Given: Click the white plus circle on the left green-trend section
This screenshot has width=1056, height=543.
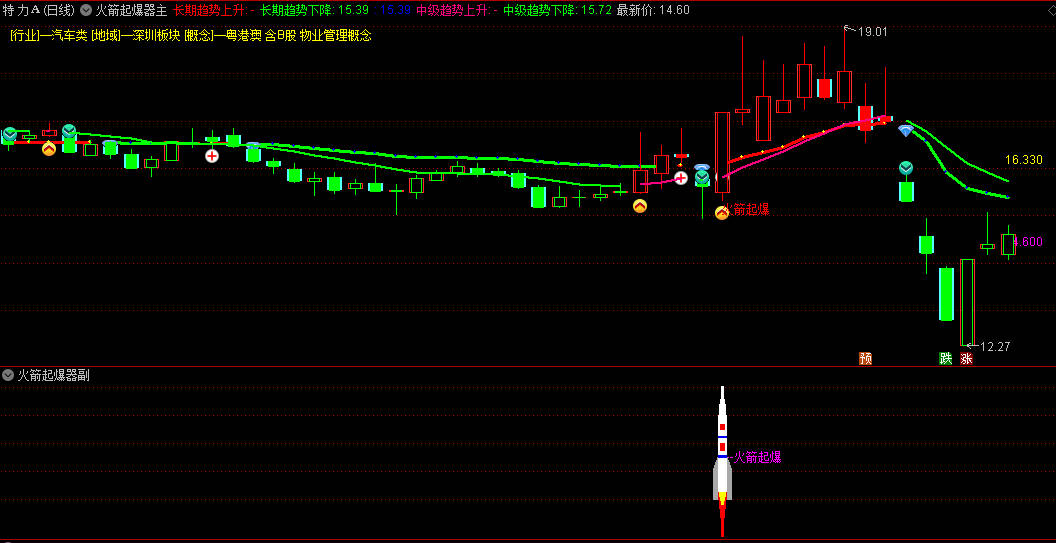Looking at the screenshot, I should 212,156.
